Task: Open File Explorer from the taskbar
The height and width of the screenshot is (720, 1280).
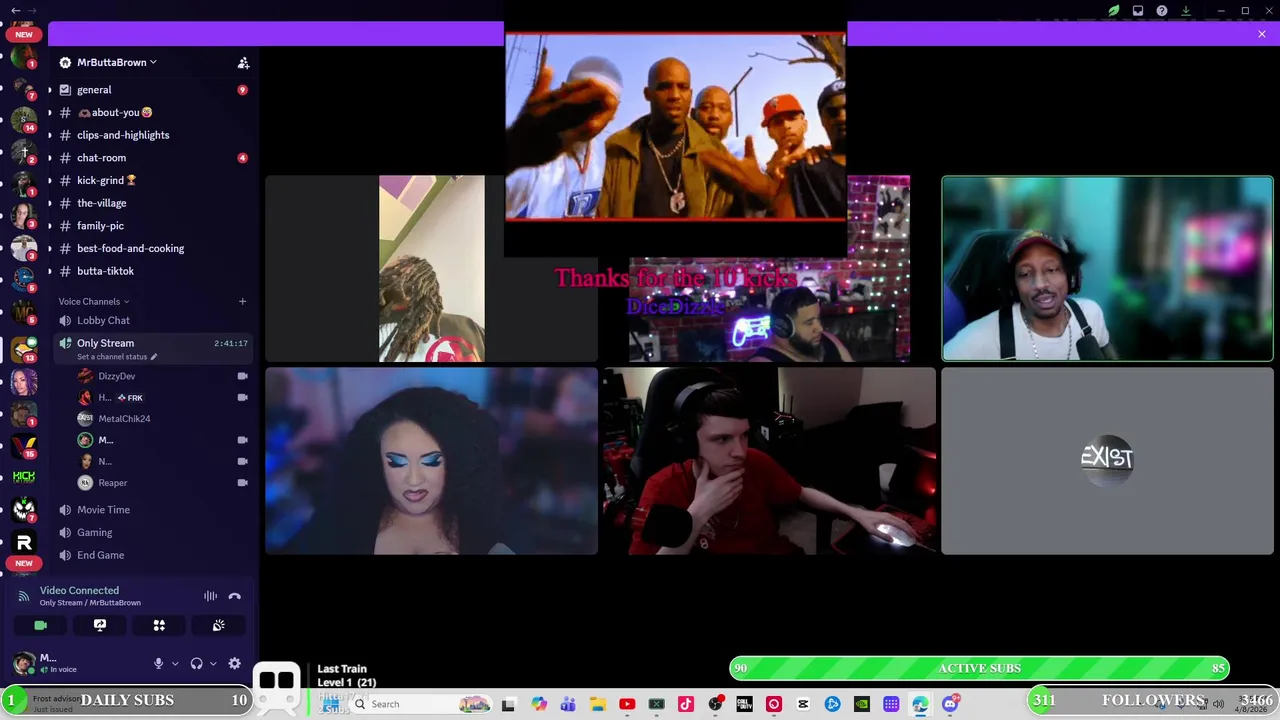Action: 598,704
